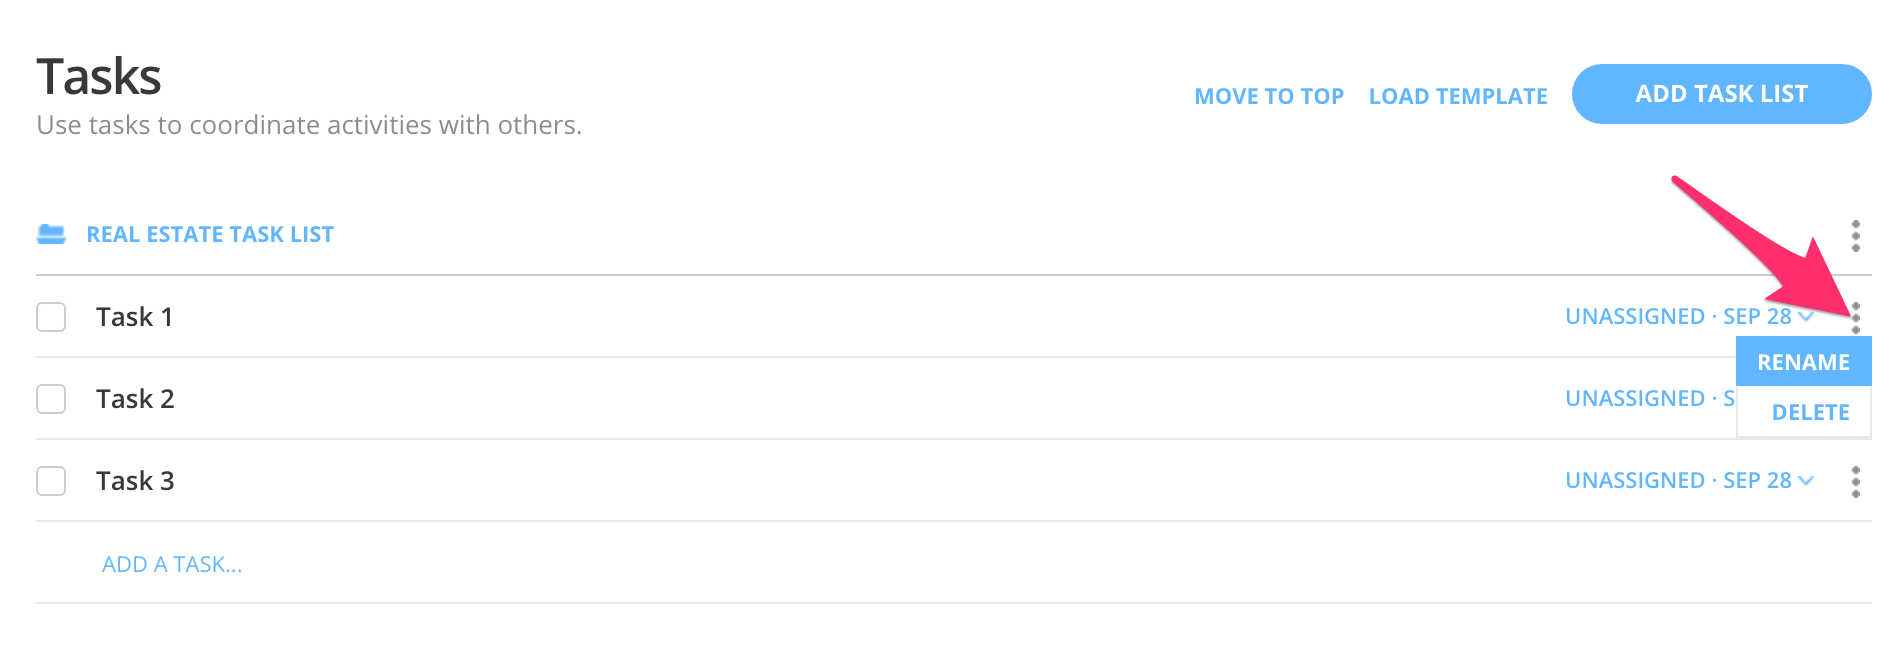Open the three-dot options menu for Task 3

[1855, 480]
